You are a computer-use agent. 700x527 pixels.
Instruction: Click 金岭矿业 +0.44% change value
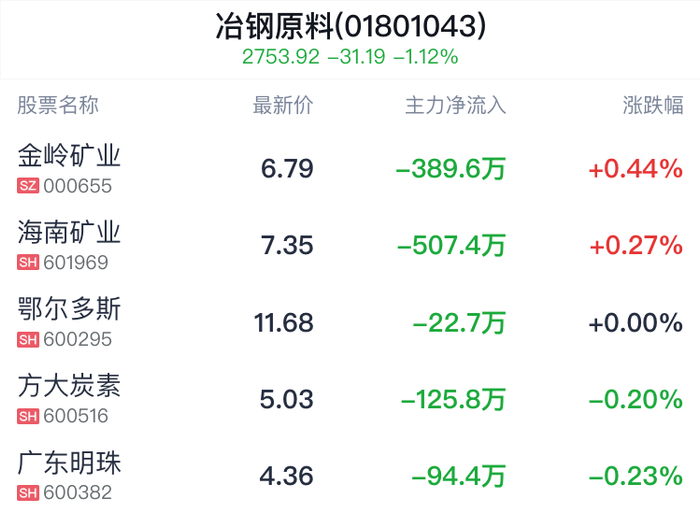635,169
